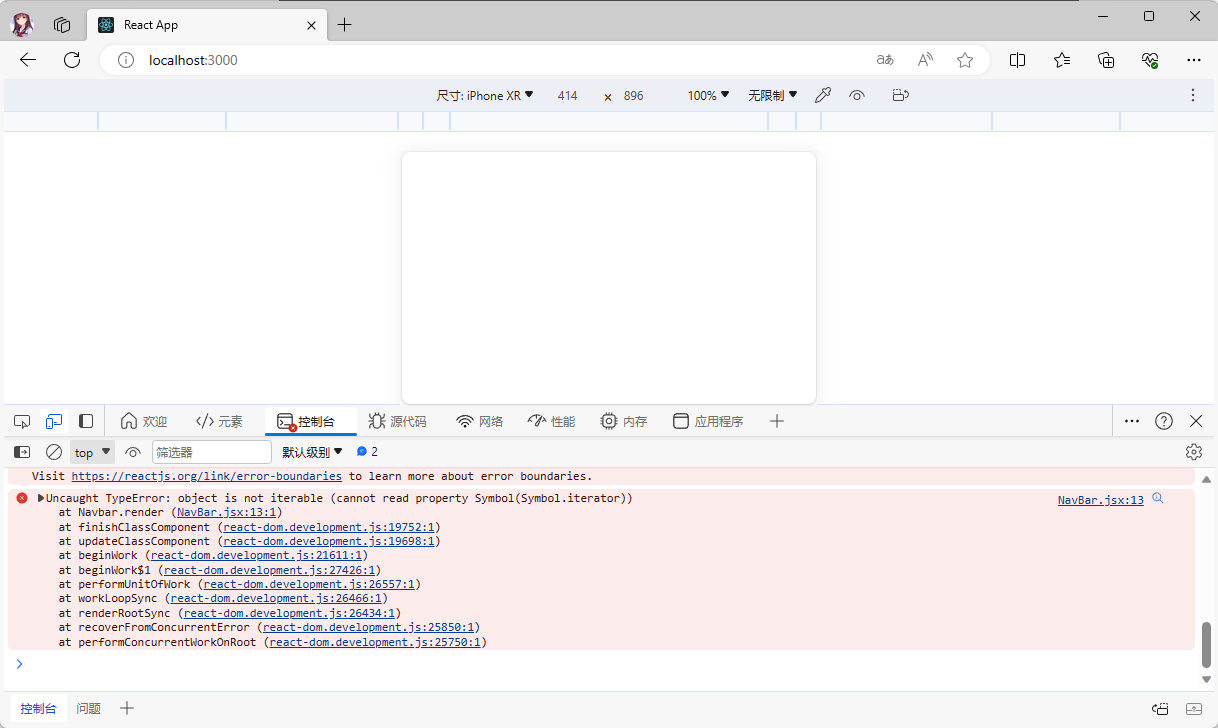Expand the Uncaught TypeError message

tap(41, 498)
